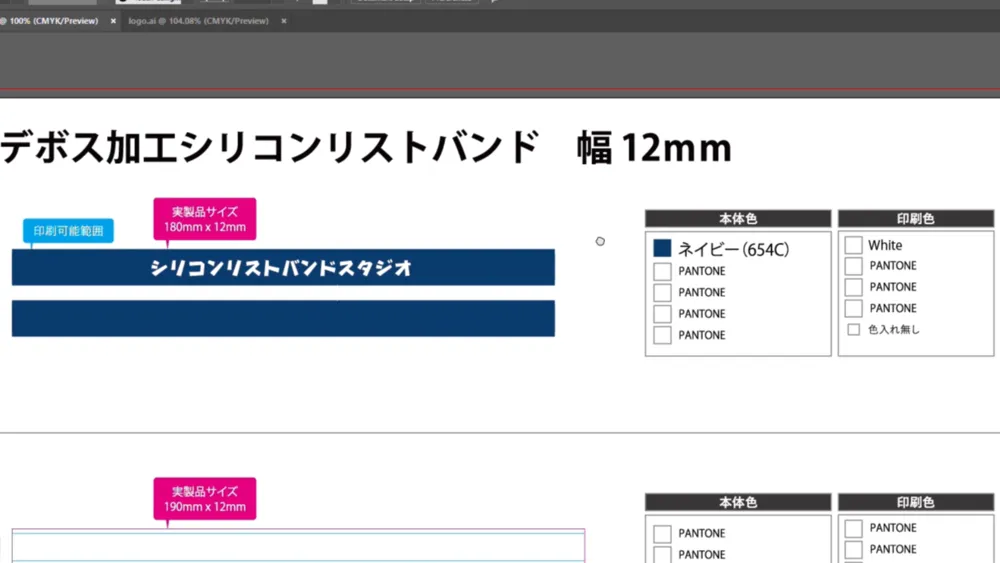Check first PANTONE box in lower 印刷色 list
Screen dimensions: 1000x563
[x=853, y=529]
